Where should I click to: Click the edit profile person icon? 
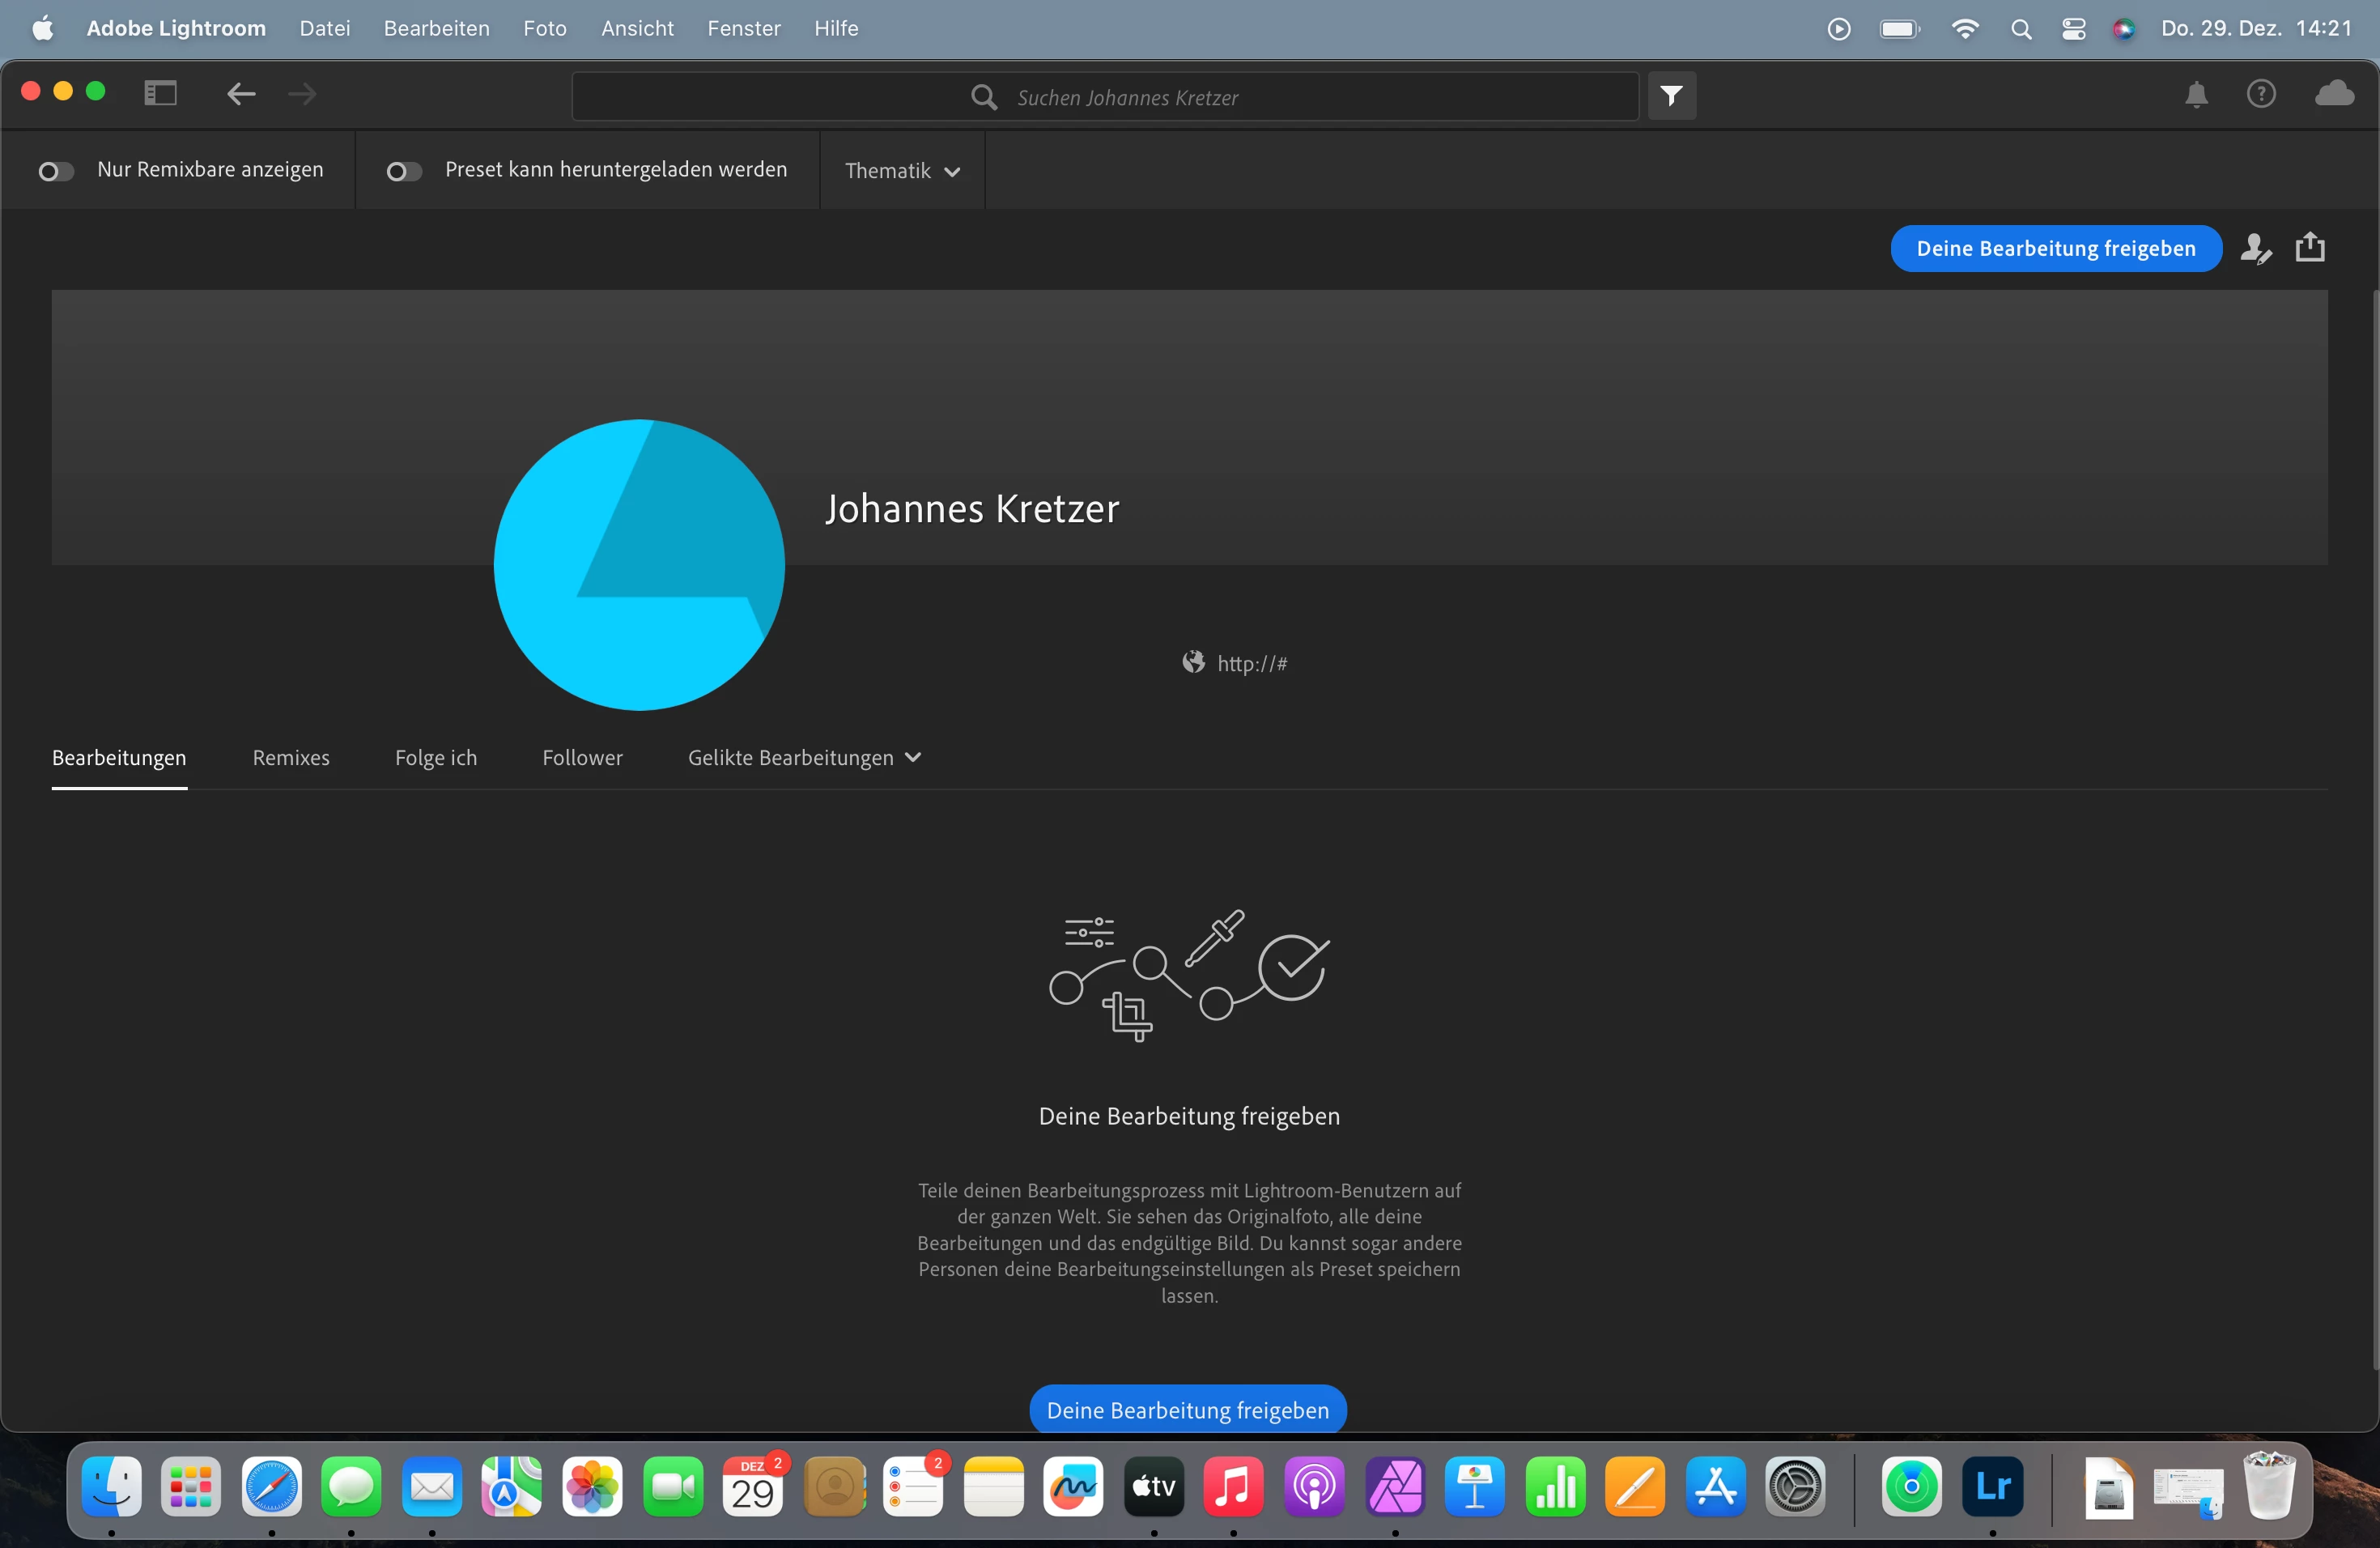pyautogui.click(x=2255, y=248)
